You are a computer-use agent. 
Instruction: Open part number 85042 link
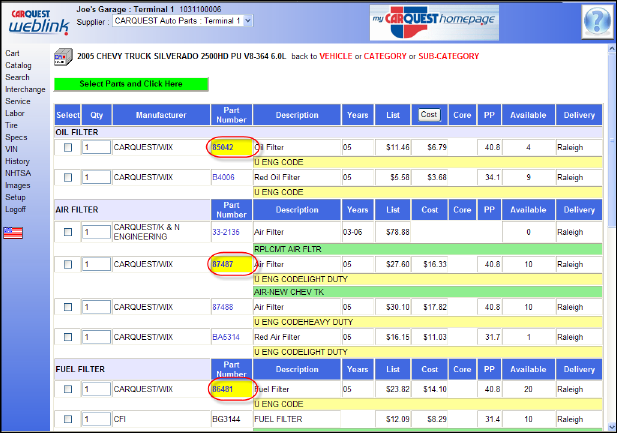(x=223, y=147)
